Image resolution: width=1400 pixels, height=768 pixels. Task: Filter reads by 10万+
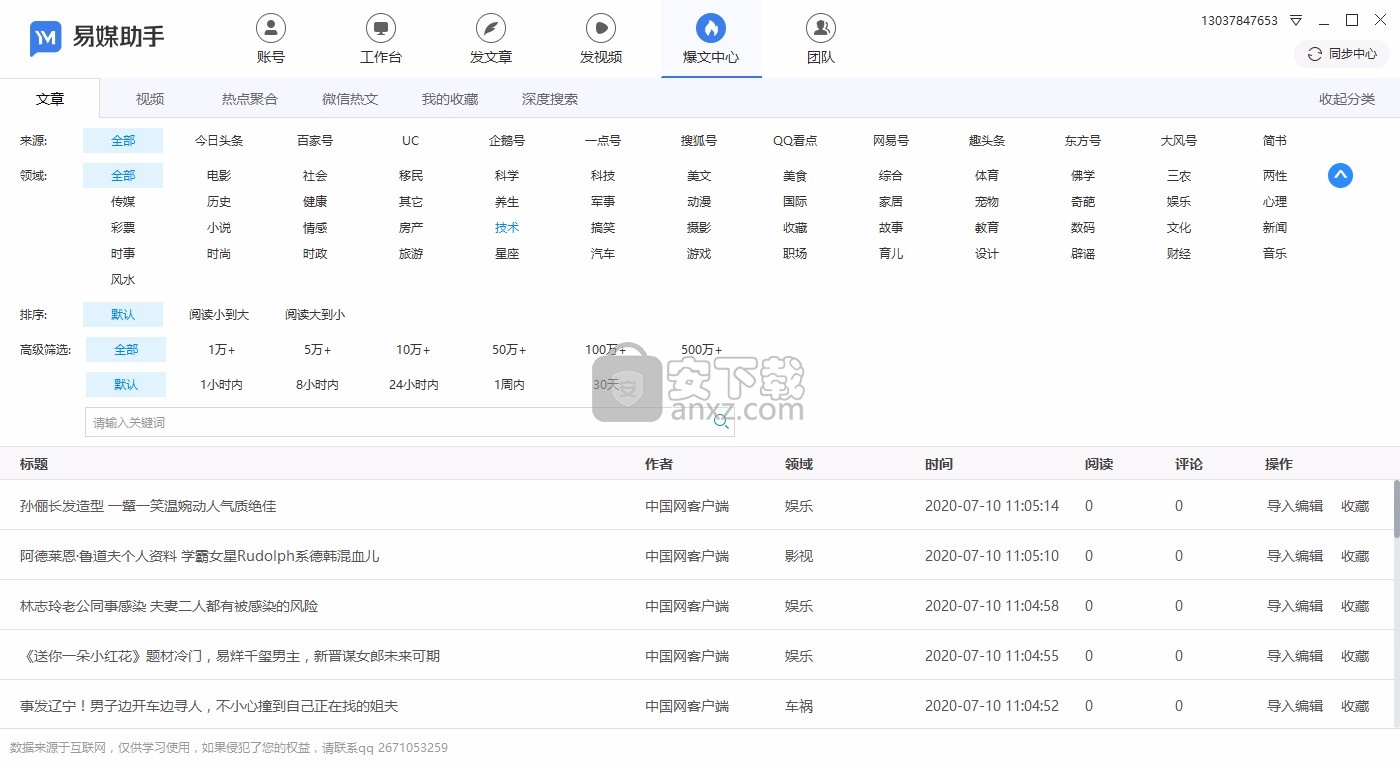pyautogui.click(x=413, y=350)
